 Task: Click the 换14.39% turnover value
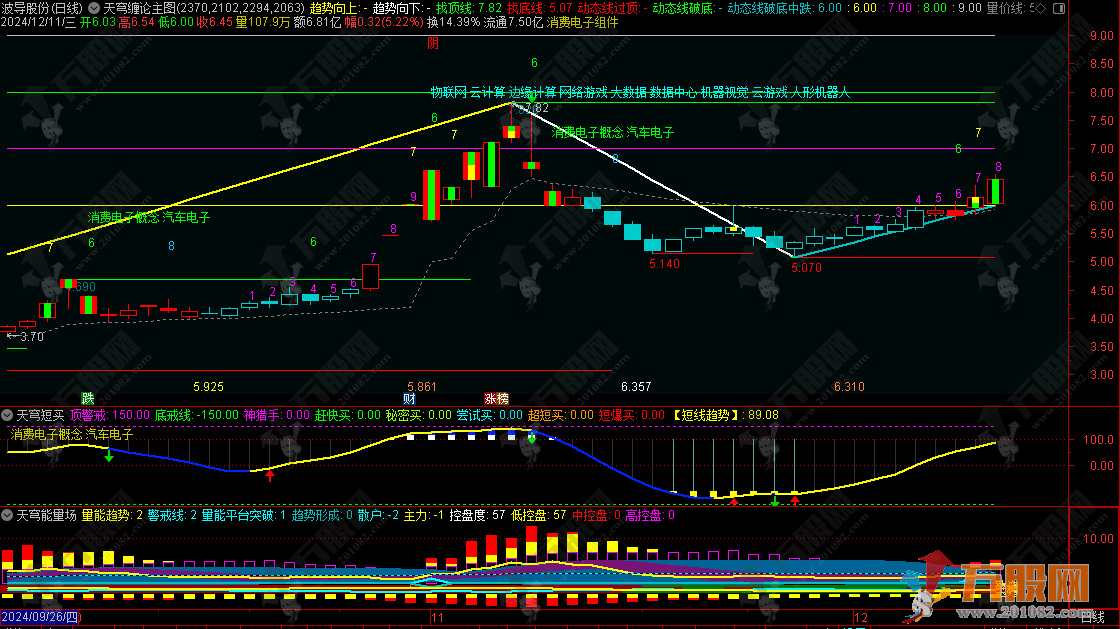click(x=454, y=22)
